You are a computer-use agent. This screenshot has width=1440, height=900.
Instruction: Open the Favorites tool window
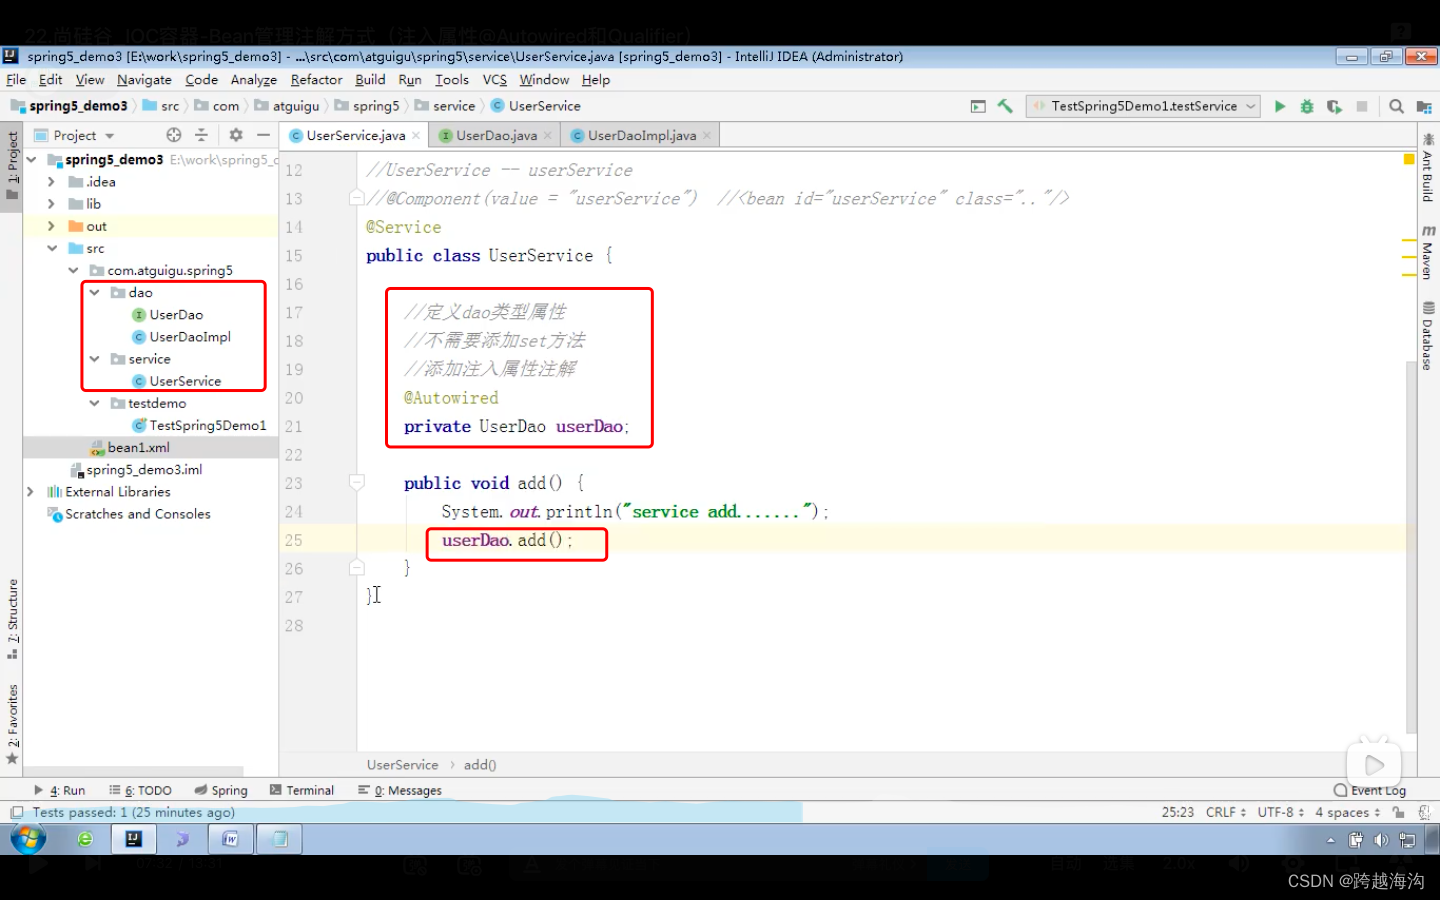click(12, 724)
